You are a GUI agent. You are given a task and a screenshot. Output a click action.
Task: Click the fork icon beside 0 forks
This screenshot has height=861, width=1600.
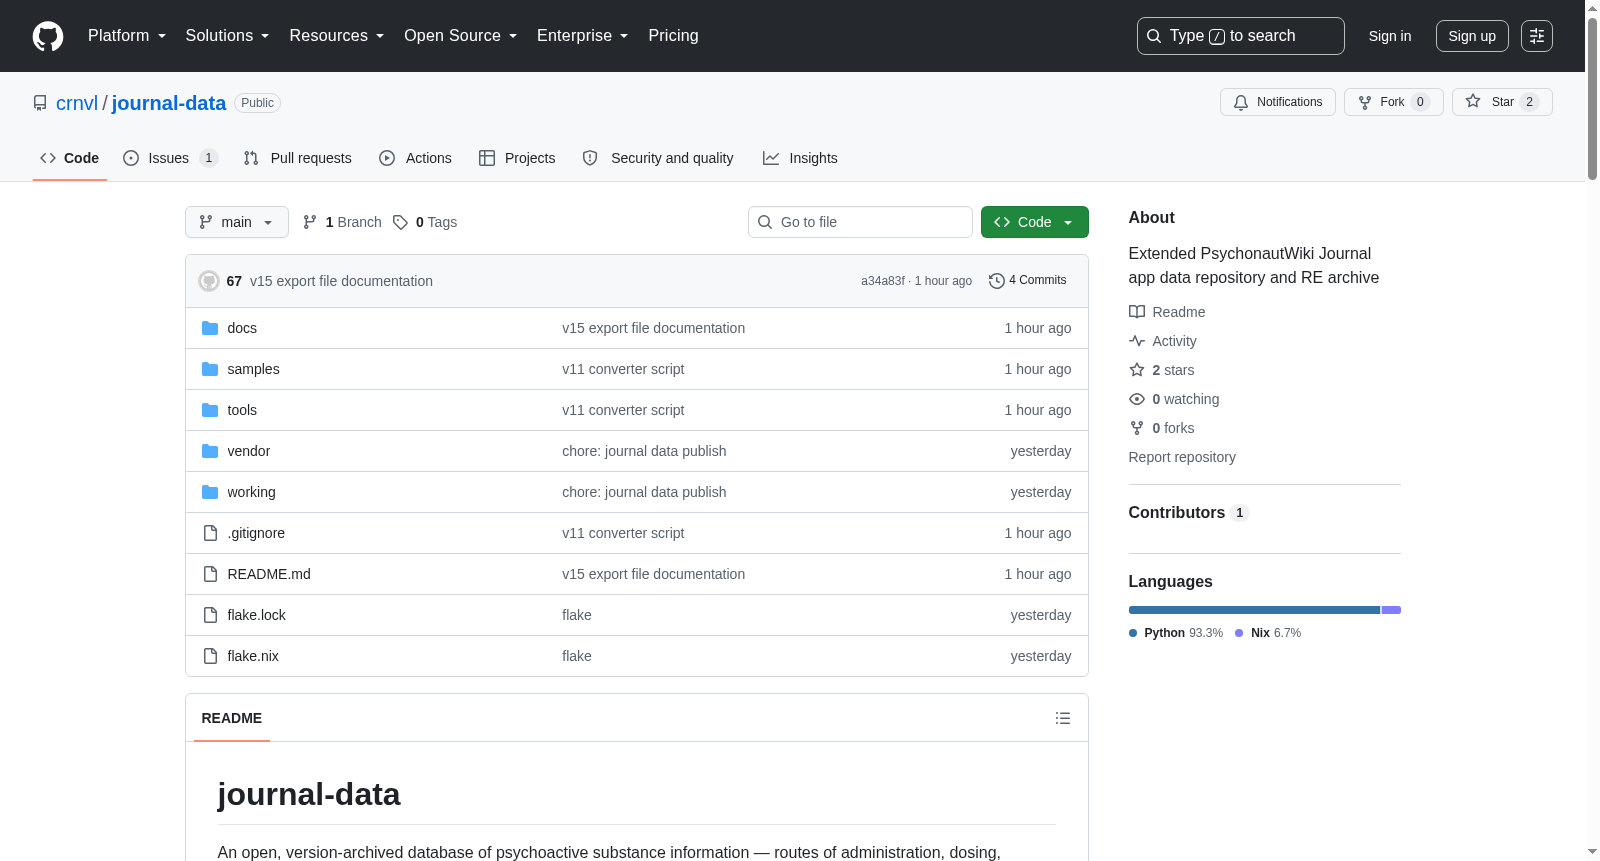[x=1137, y=428]
